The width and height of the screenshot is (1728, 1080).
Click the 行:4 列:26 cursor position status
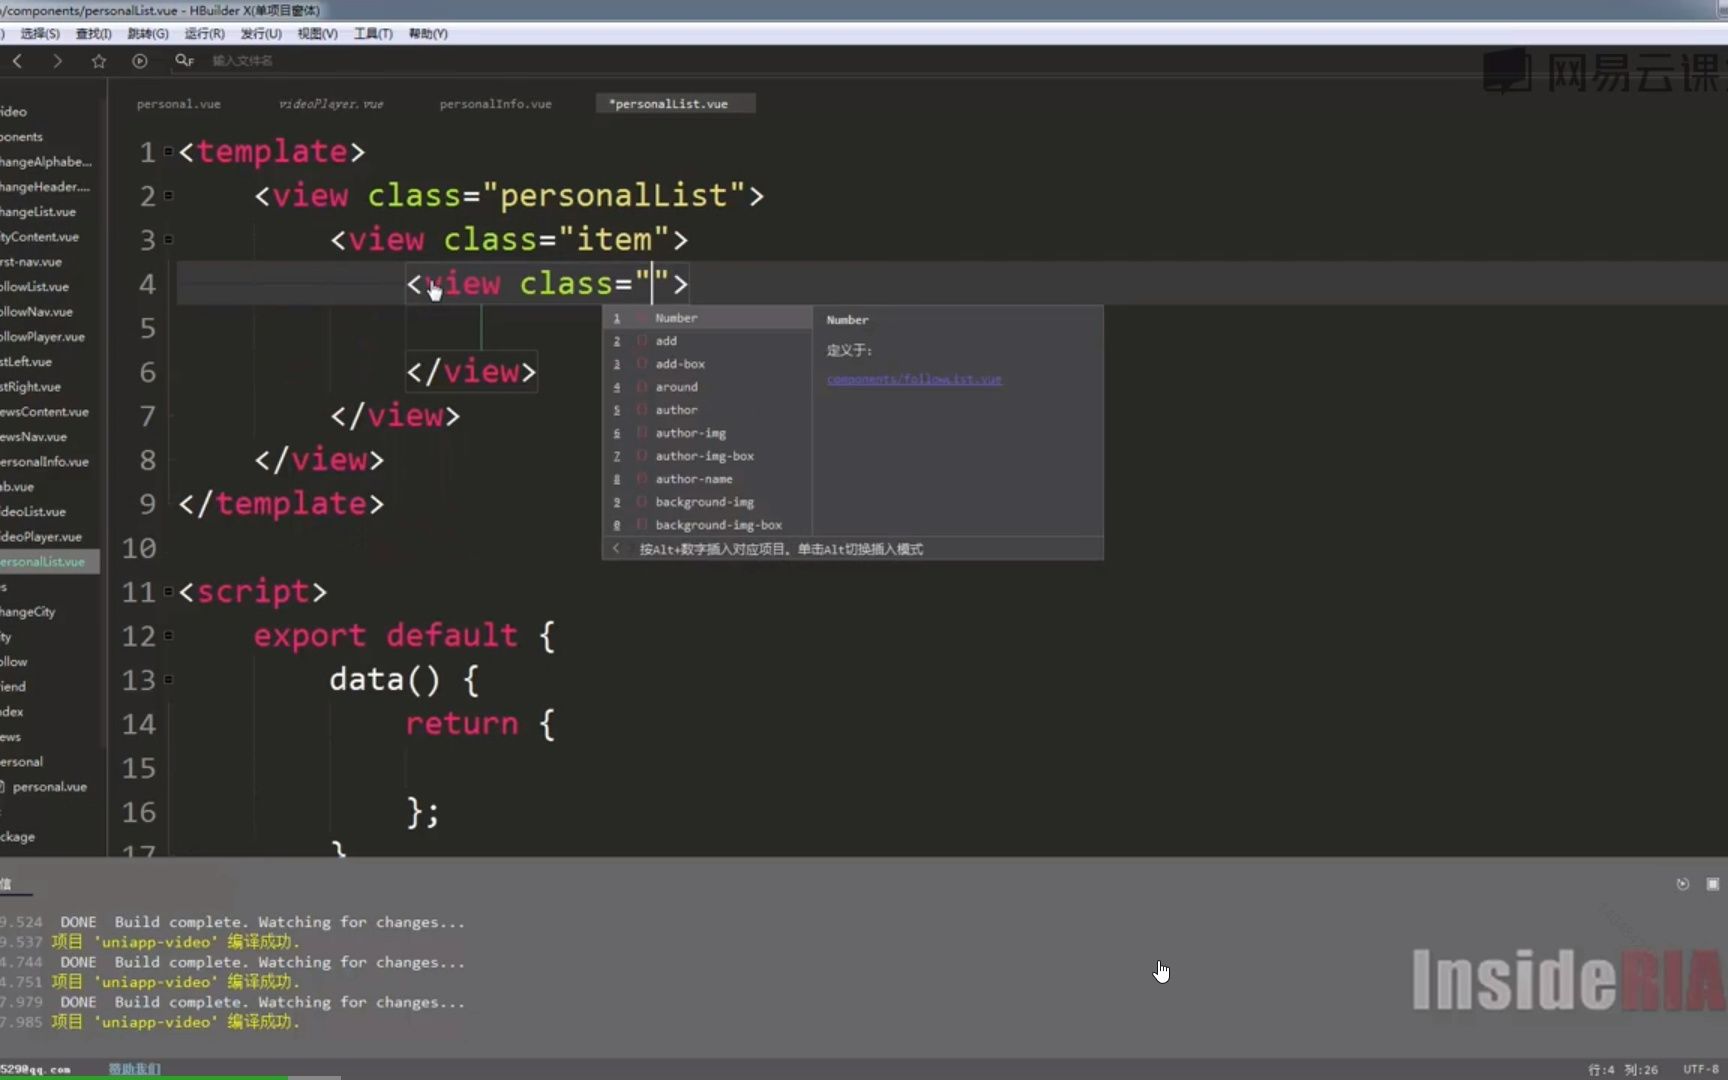tap(1623, 1069)
